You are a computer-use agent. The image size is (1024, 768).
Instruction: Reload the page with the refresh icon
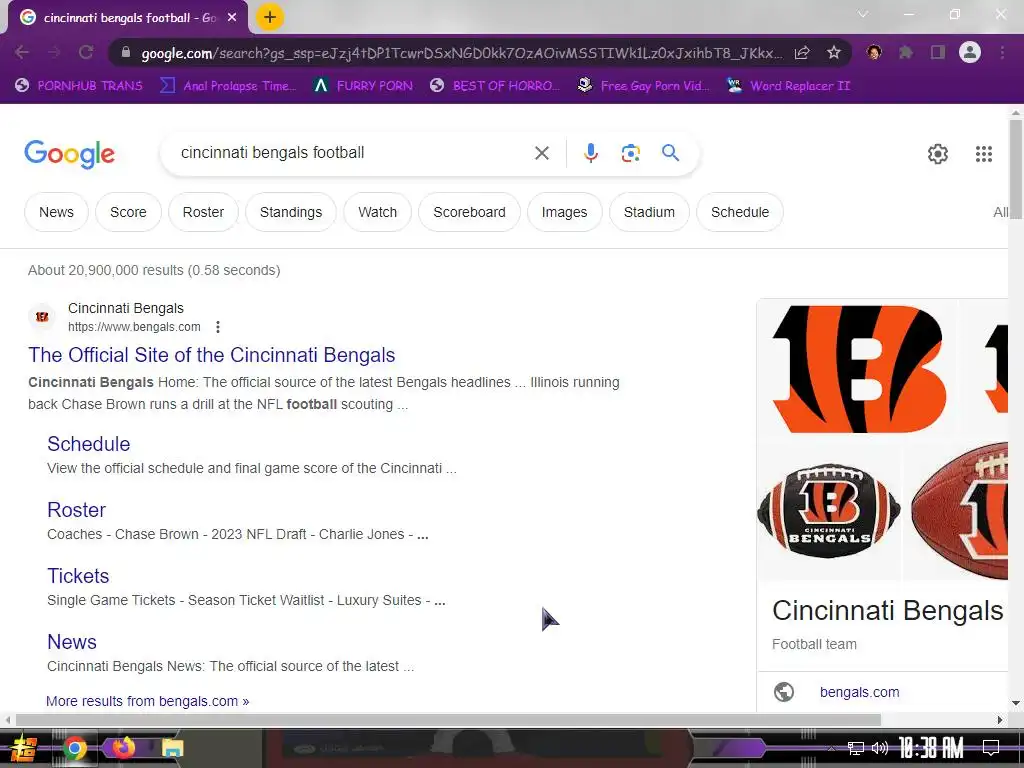pyautogui.click(x=86, y=53)
